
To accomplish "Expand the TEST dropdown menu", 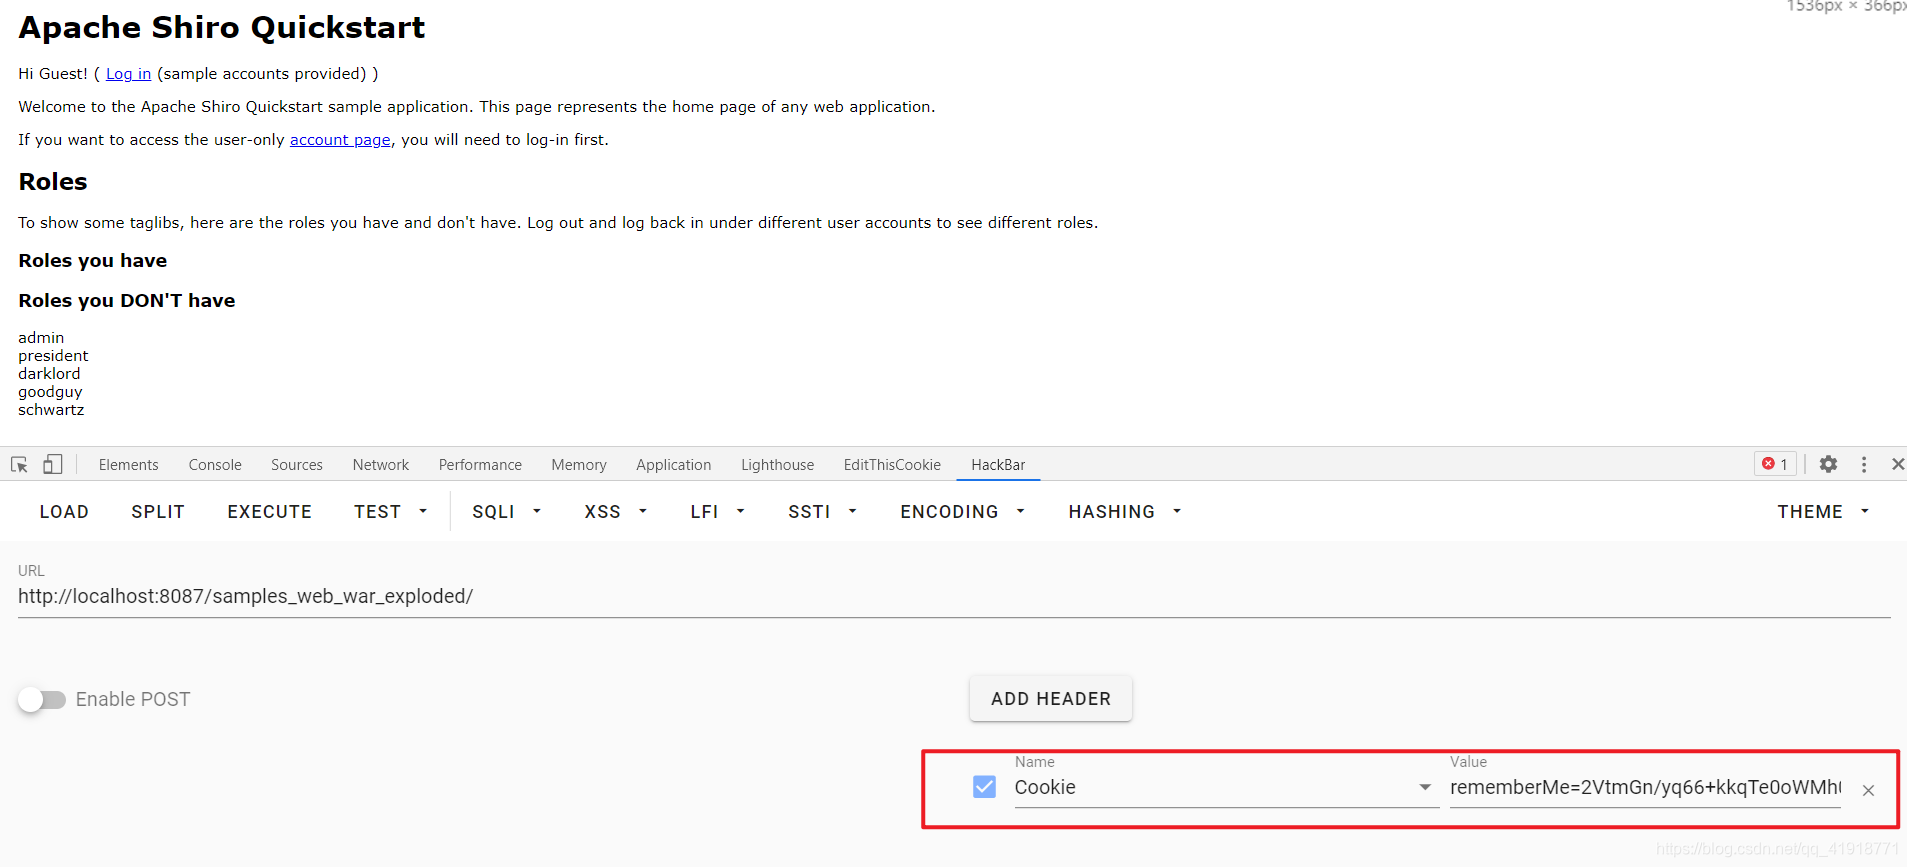I will (x=391, y=511).
